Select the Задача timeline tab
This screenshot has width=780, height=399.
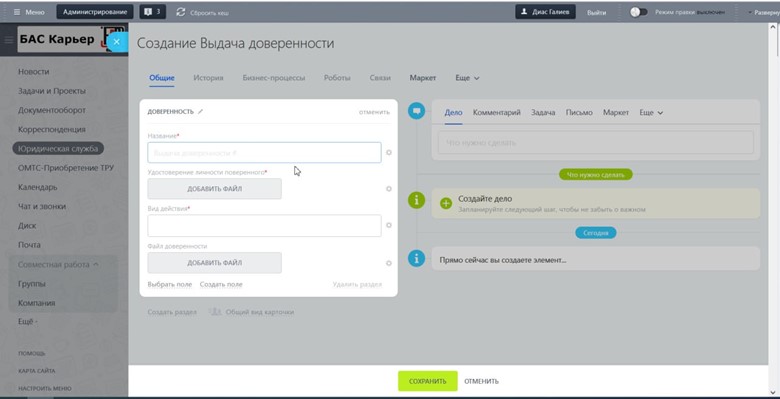pos(543,113)
